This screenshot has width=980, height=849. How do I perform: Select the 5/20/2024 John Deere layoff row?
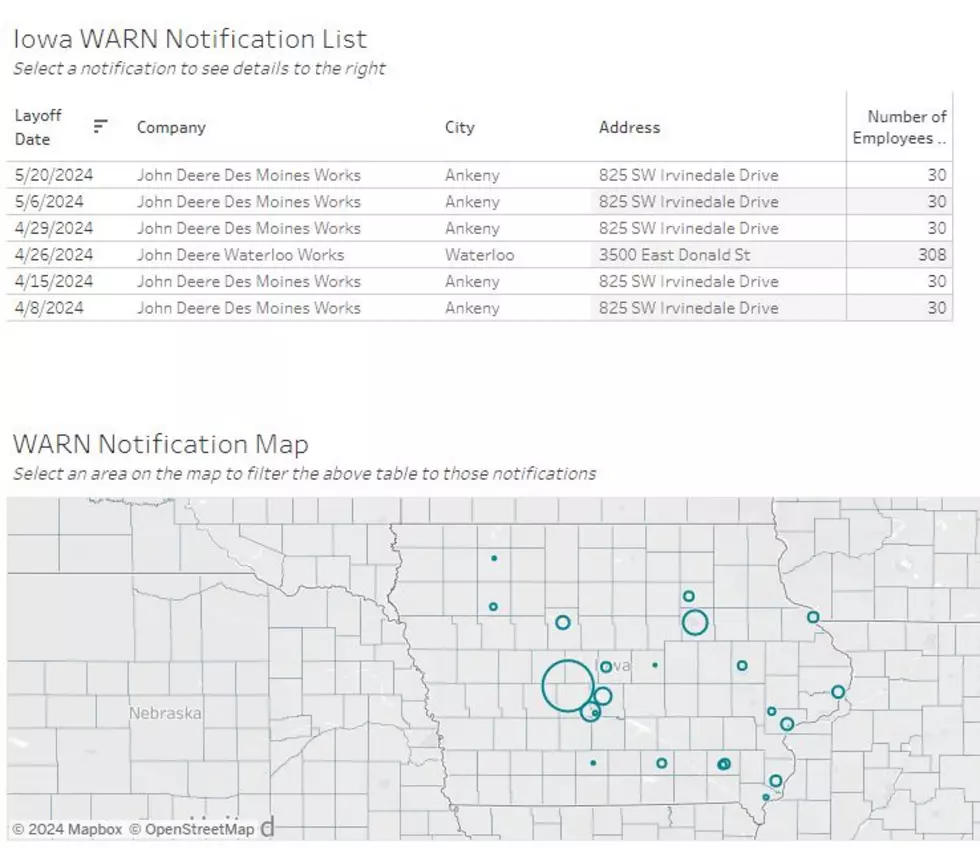coord(480,175)
